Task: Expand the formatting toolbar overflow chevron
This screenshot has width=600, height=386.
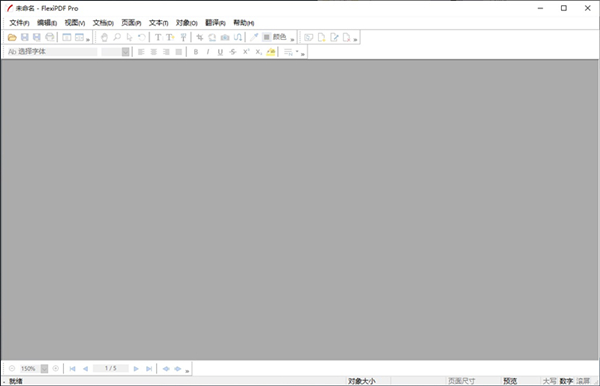Action: pyautogui.click(x=303, y=54)
